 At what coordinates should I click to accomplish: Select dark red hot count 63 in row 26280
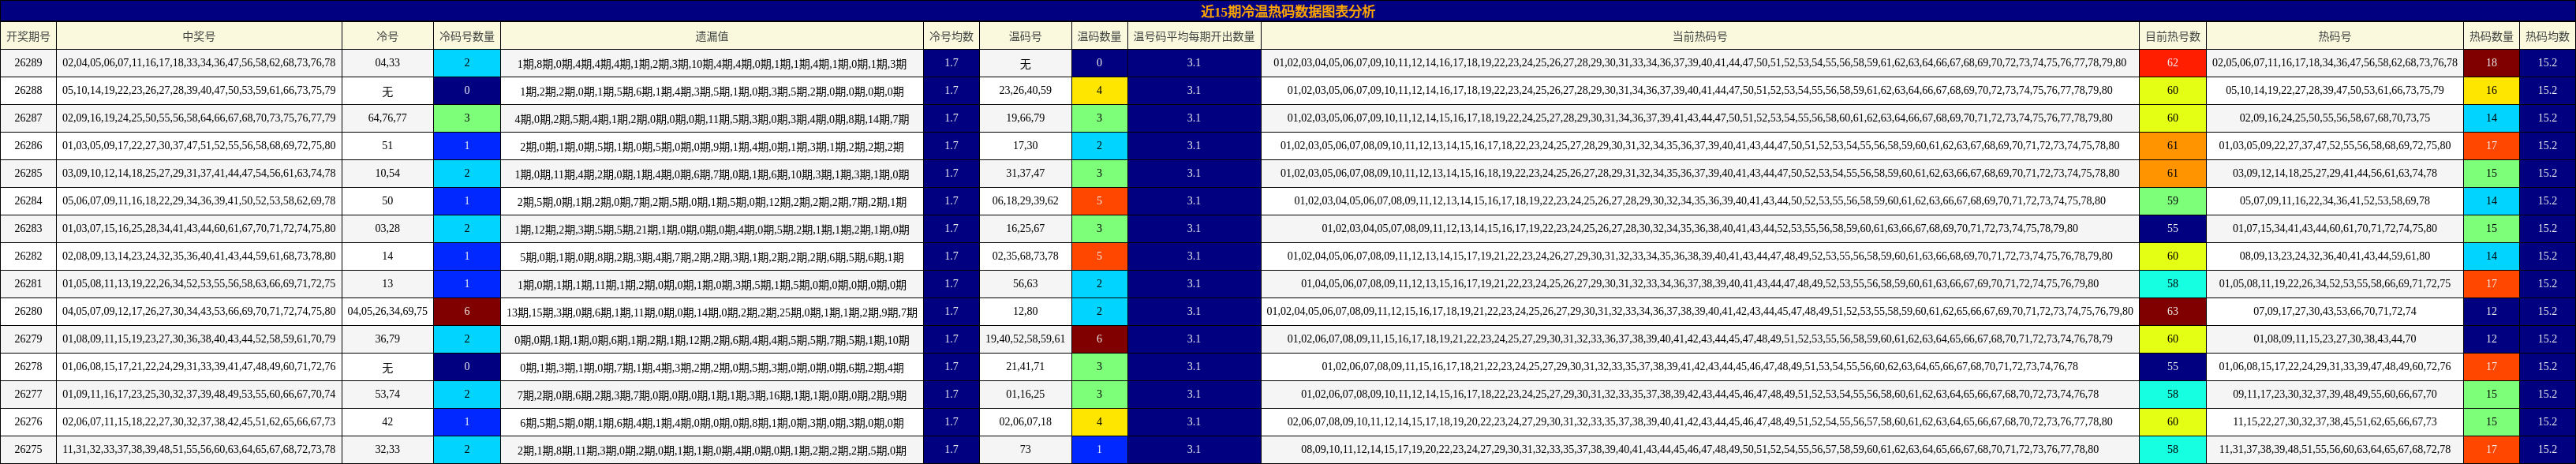click(2172, 312)
